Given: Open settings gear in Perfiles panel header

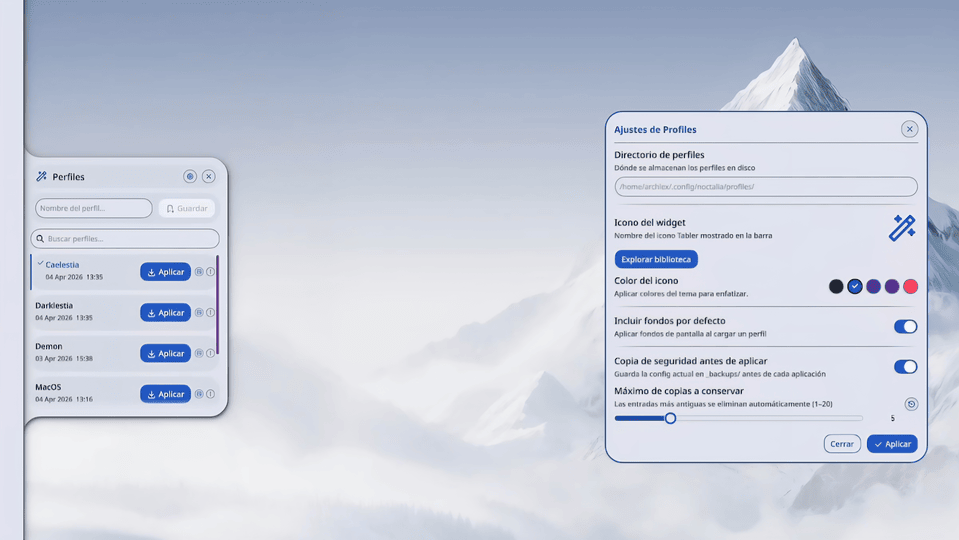Looking at the screenshot, I should (x=190, y=177).
